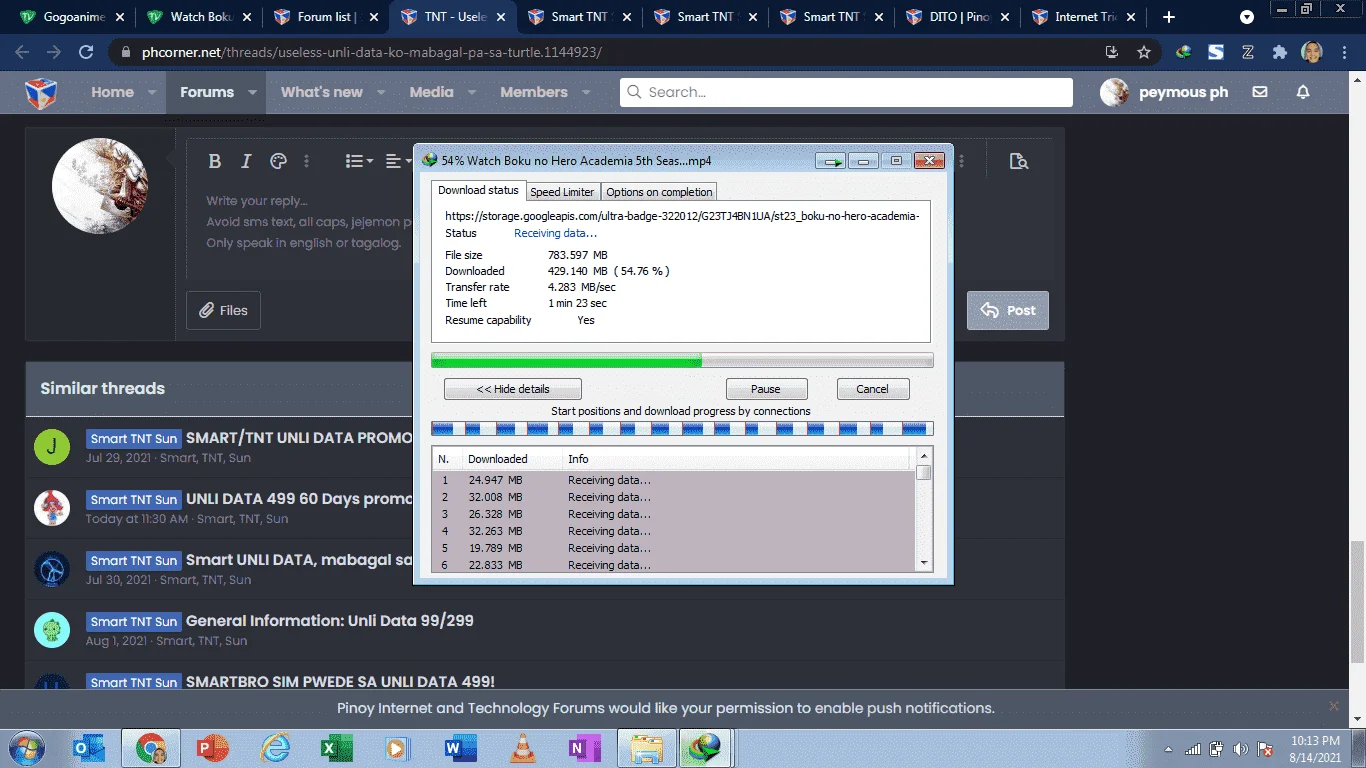Expand the Members menu dropdown arrow
The image size is (1366, 768).
click(586, 92)
